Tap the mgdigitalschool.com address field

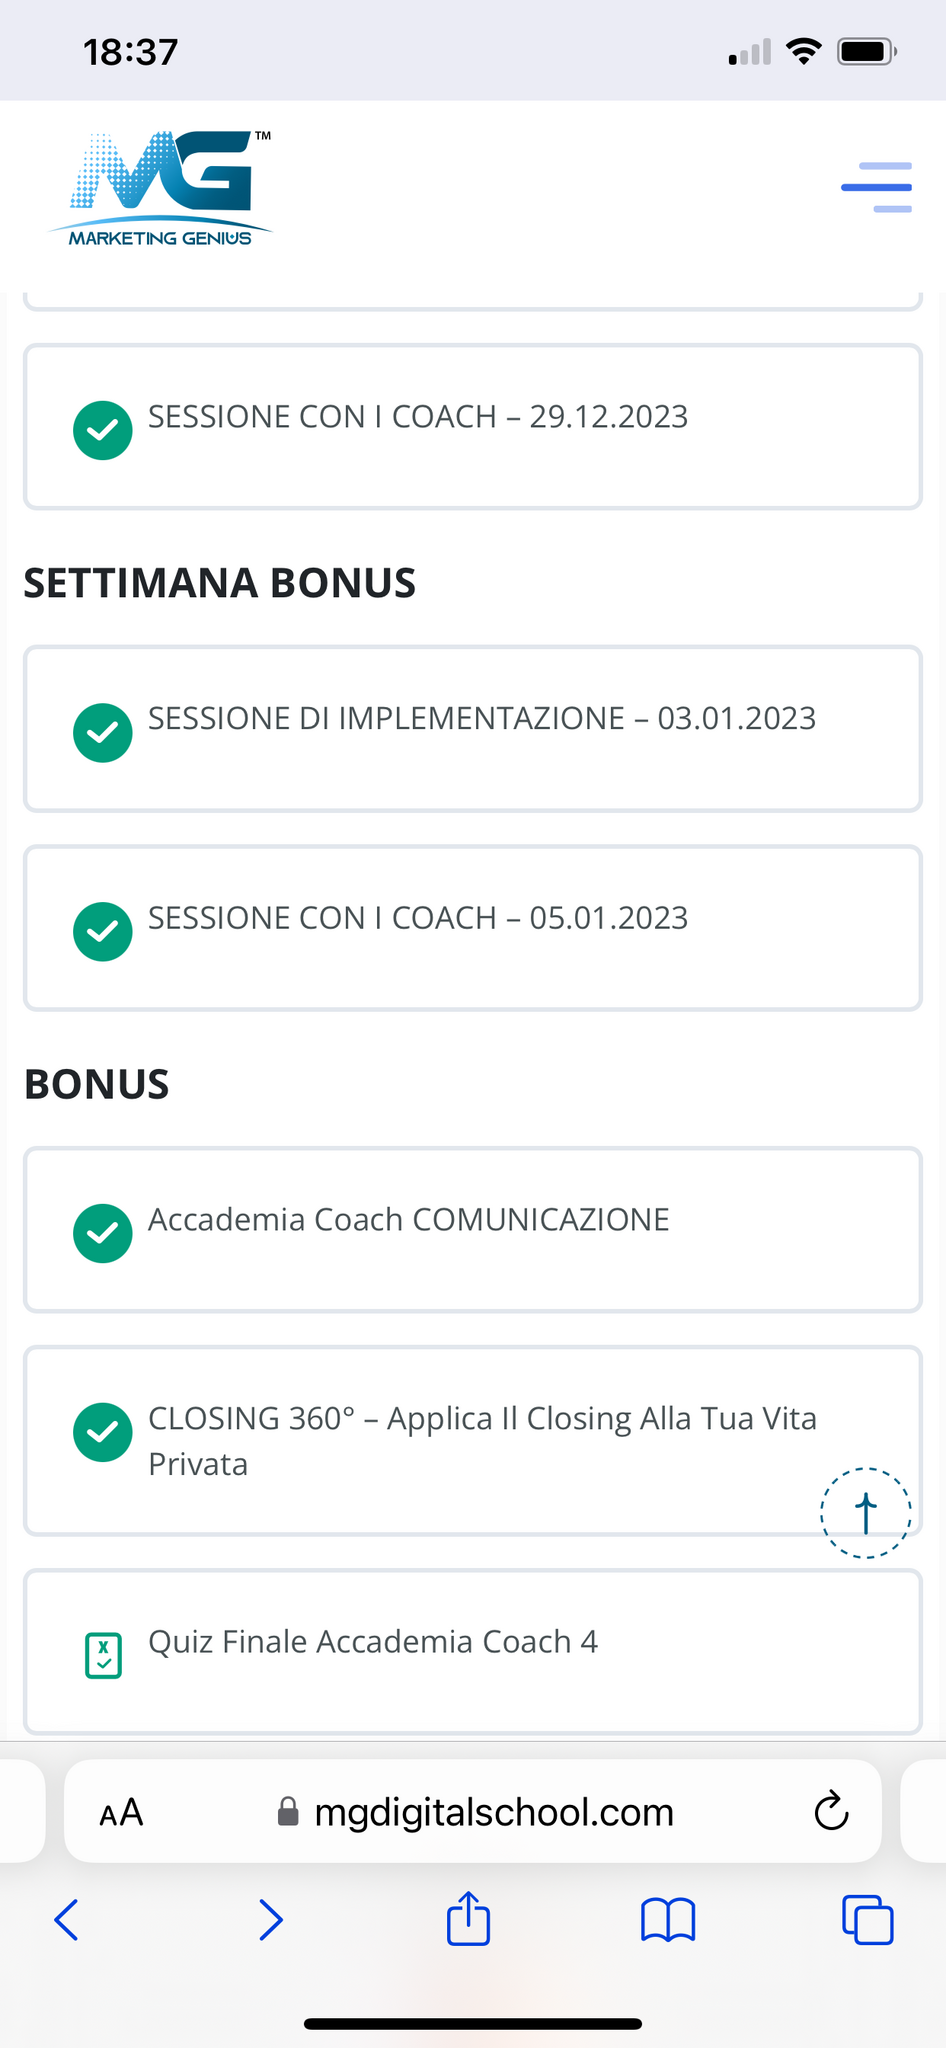494,1812
